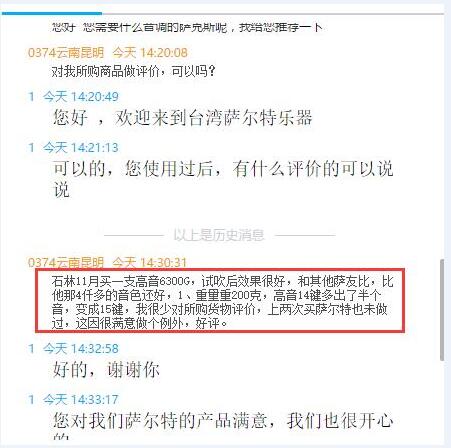
Task: Click the timestamp 今天 14:33:17
Action: (81, 399)
